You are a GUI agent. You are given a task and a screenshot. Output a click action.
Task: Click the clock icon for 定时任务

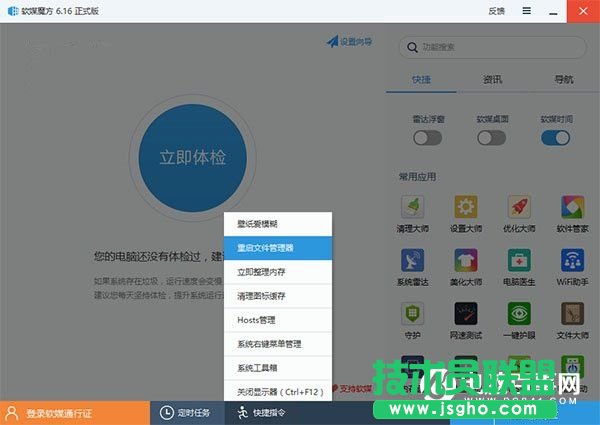(x=166, y=413)
